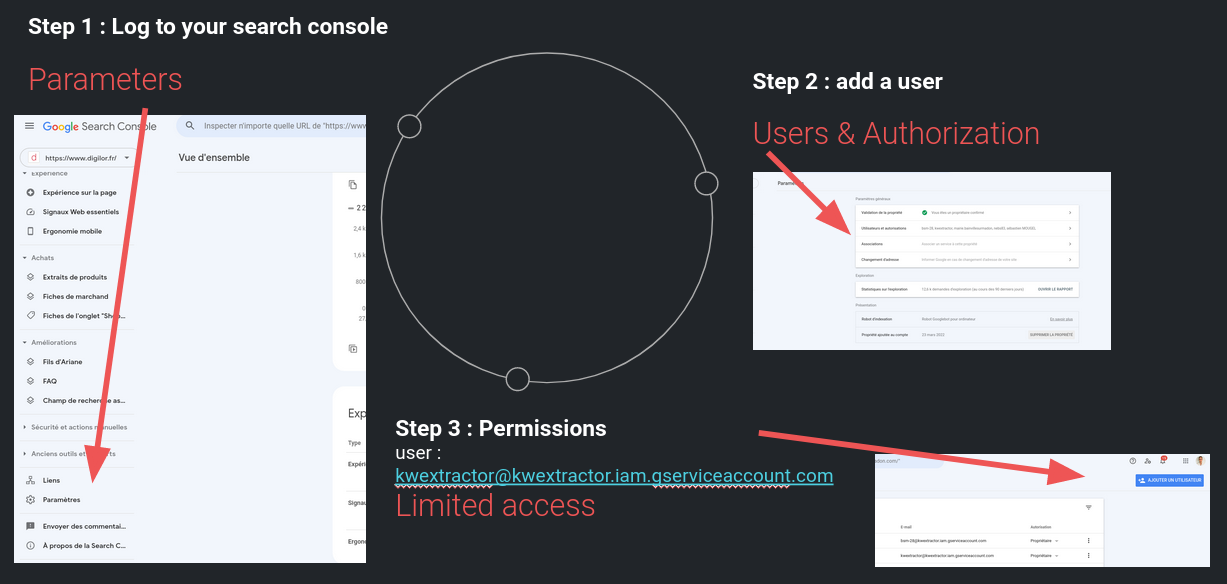Open the hamburger menu beside Google Search Console
Screen dimensions: 1227x584
point(29,126)
